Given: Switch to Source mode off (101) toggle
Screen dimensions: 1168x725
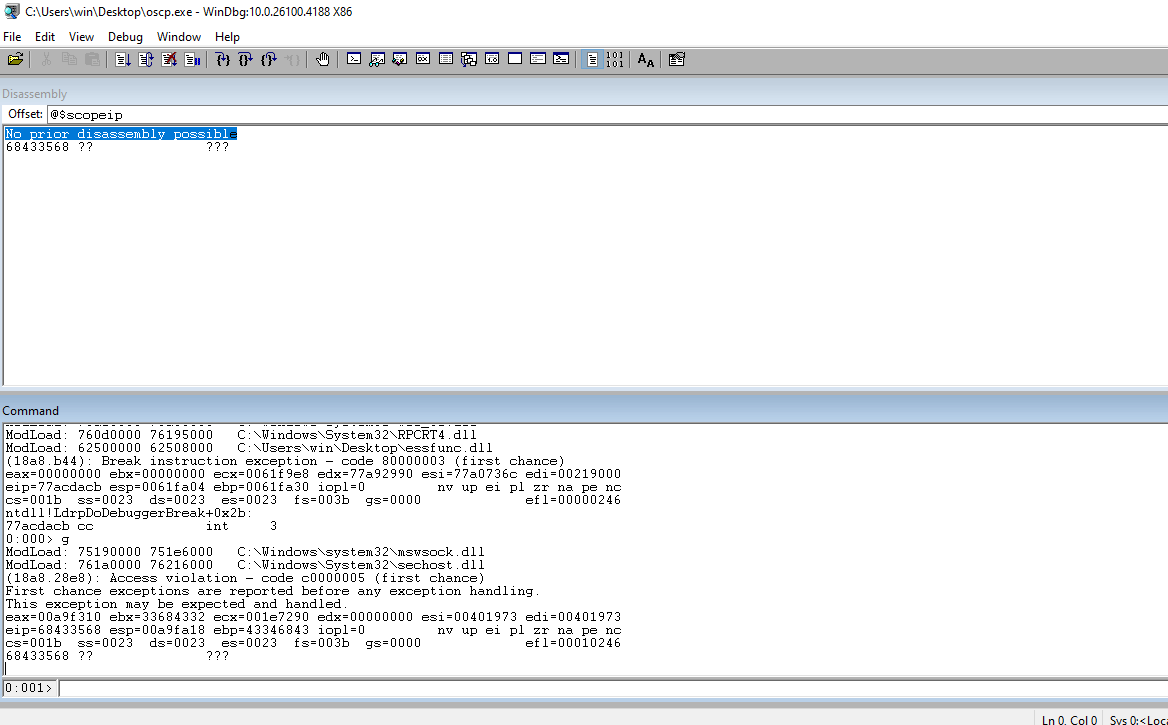Looking at the screenshot, I should (x=615, y=60).
